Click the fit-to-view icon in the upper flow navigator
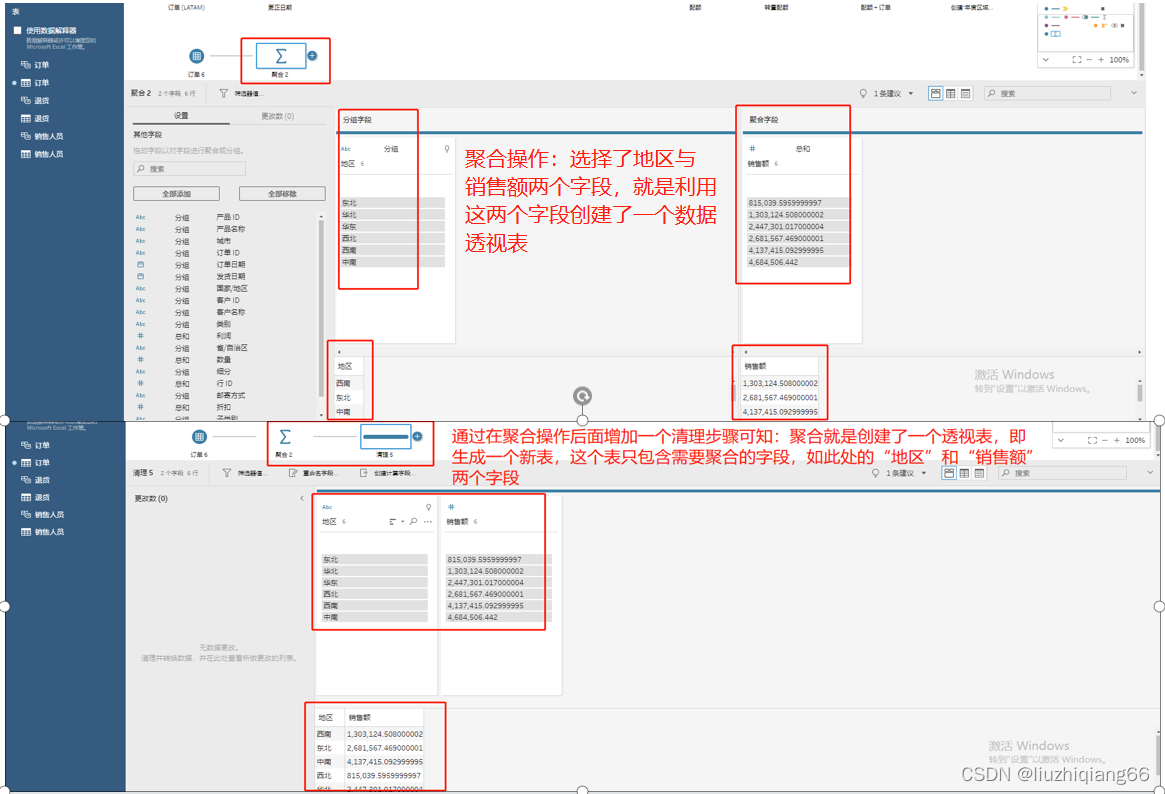 pos(1077,59)
